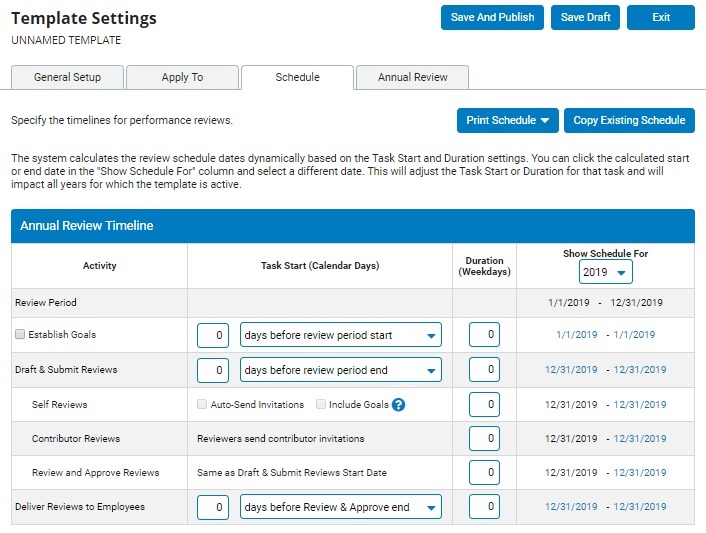Expand 'days before review period end' dropdown
Viewport: 706px width, 533px height.
pos(341,370)
